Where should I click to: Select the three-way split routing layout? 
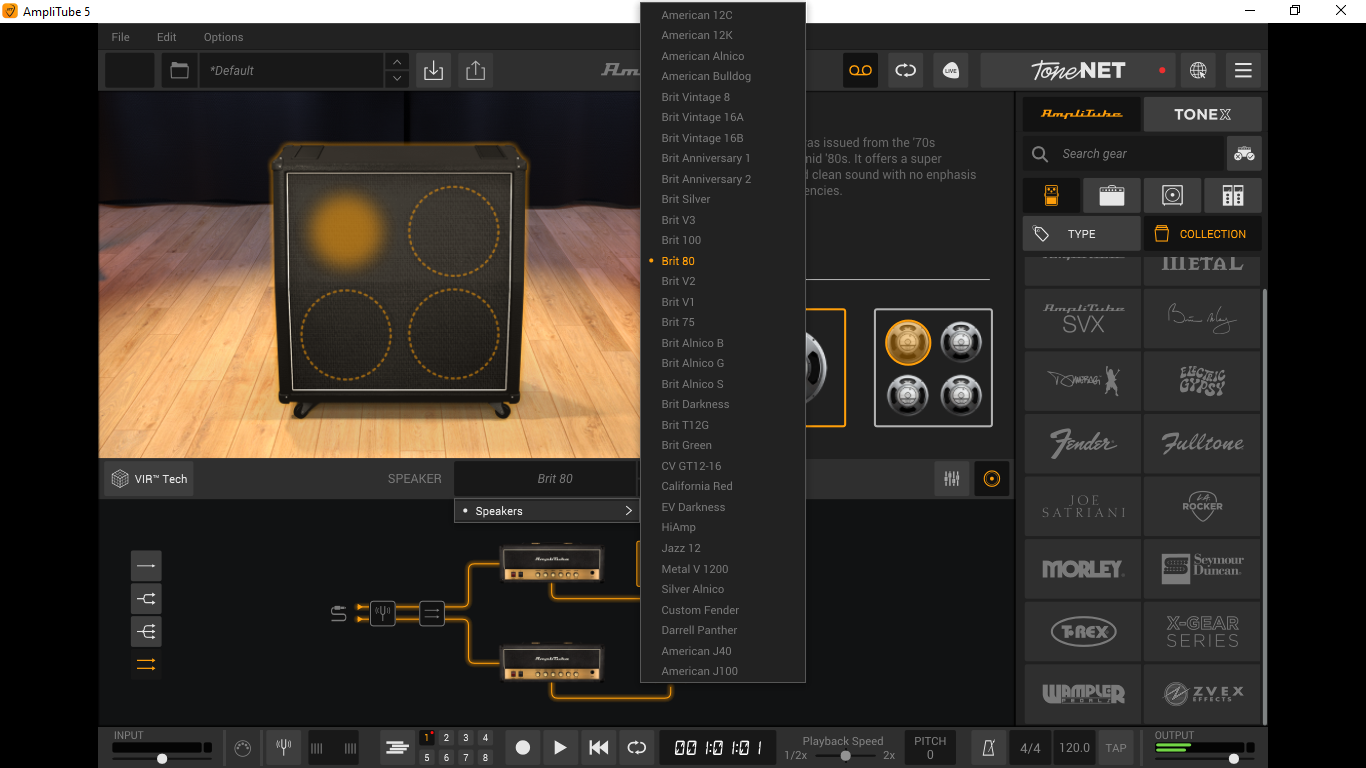click(x=146, y=632)
